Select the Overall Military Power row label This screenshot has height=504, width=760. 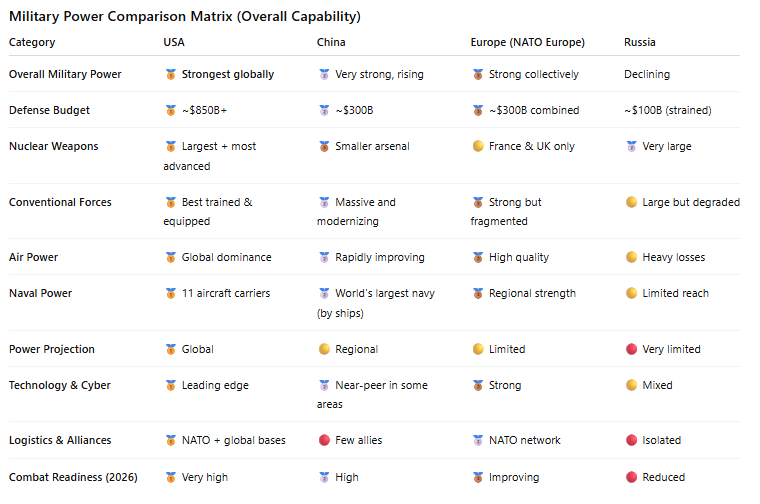click(x=65, y=74)
